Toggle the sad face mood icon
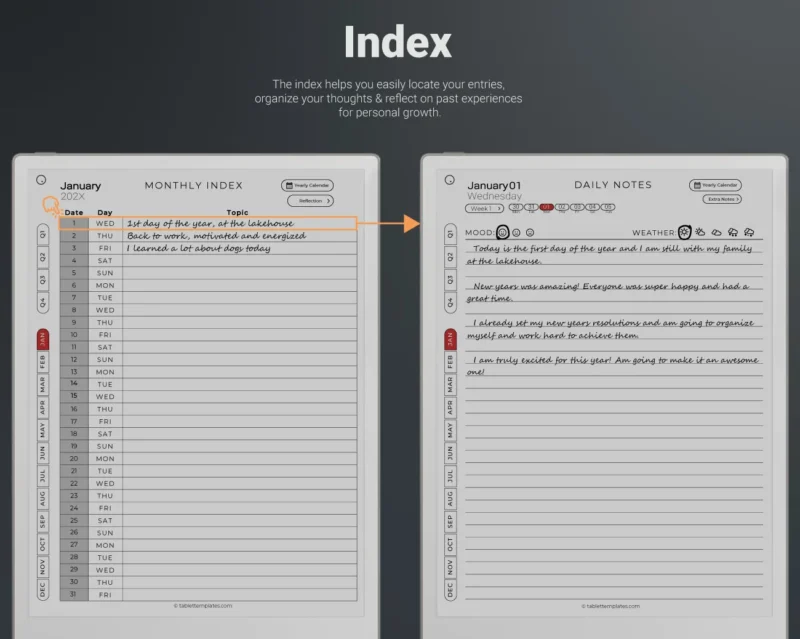 click(x=530, y=231)
